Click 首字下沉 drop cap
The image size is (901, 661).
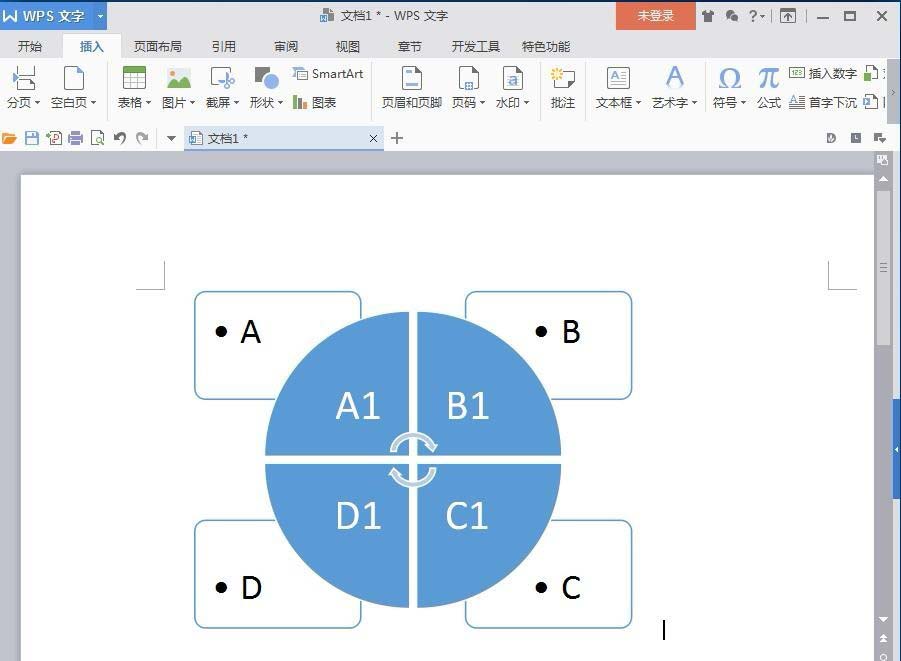[823, 102]
